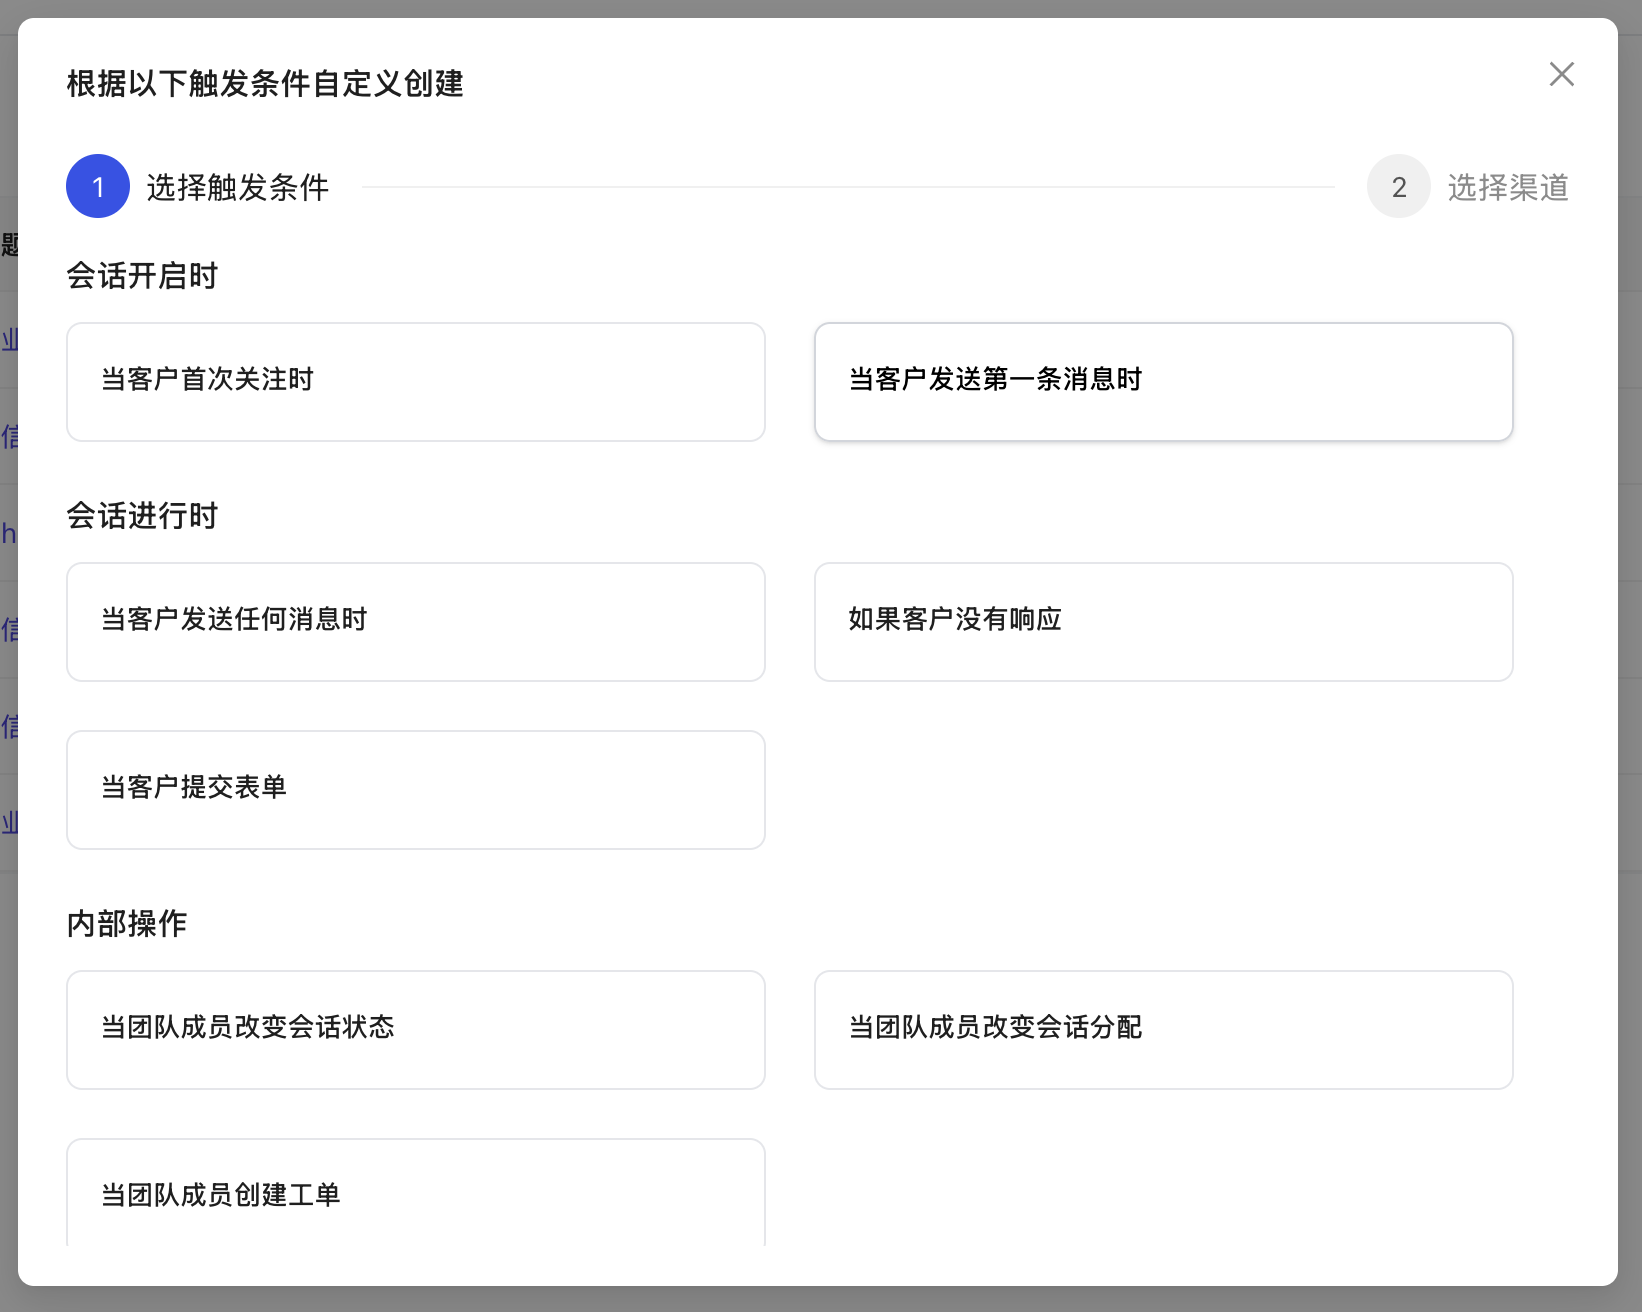Image resolution: width=1642 pixels, height=1312 pixels.
Task: 选择「当团队成员创建工单」触发条件
Action: [x=415, y=1196]
